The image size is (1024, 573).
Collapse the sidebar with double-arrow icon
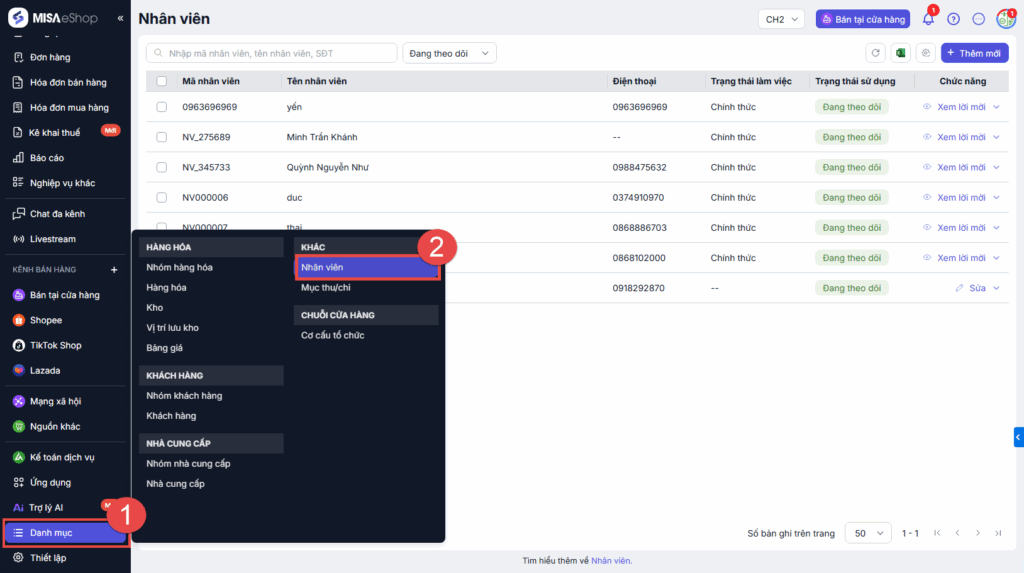(120, 18)
